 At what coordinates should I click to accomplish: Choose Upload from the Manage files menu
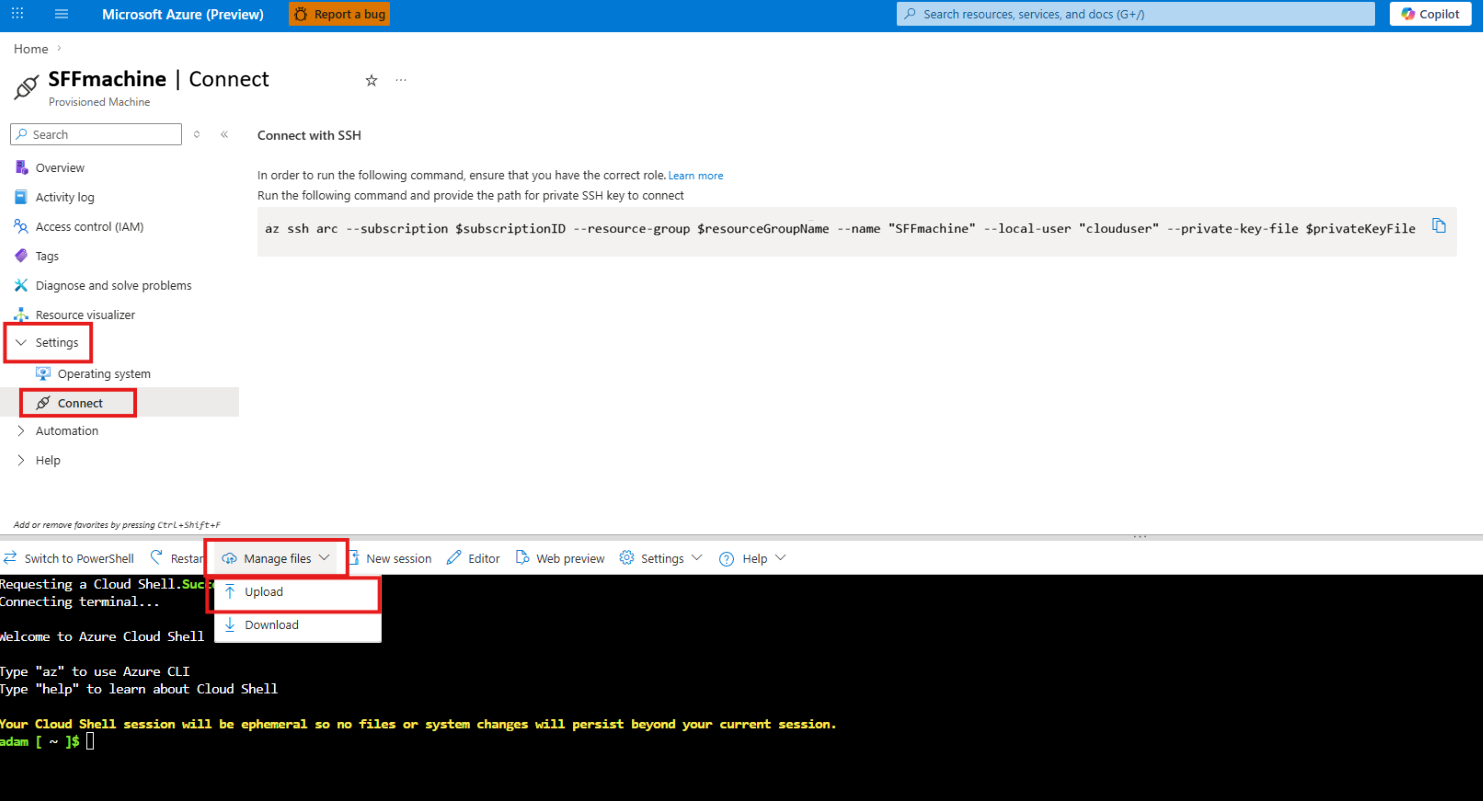click(x=297, y=592)
